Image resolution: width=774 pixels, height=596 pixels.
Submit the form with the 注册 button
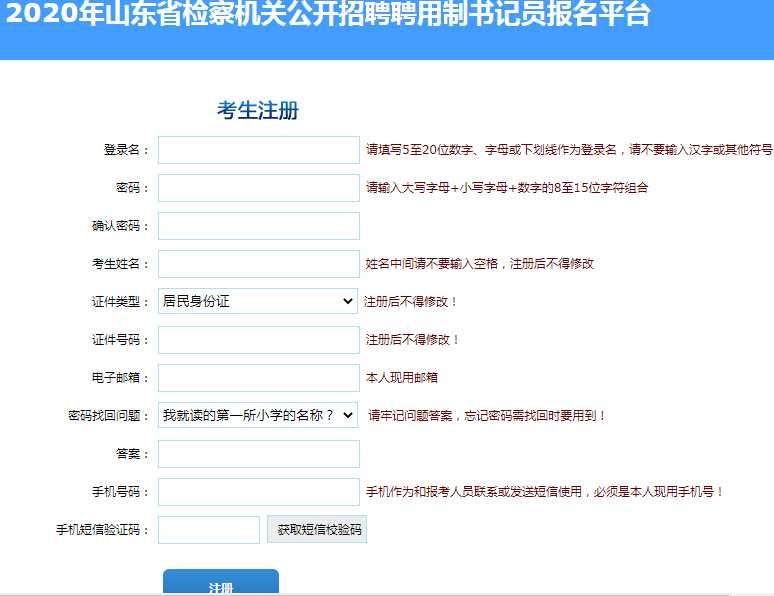click(221, 585)
